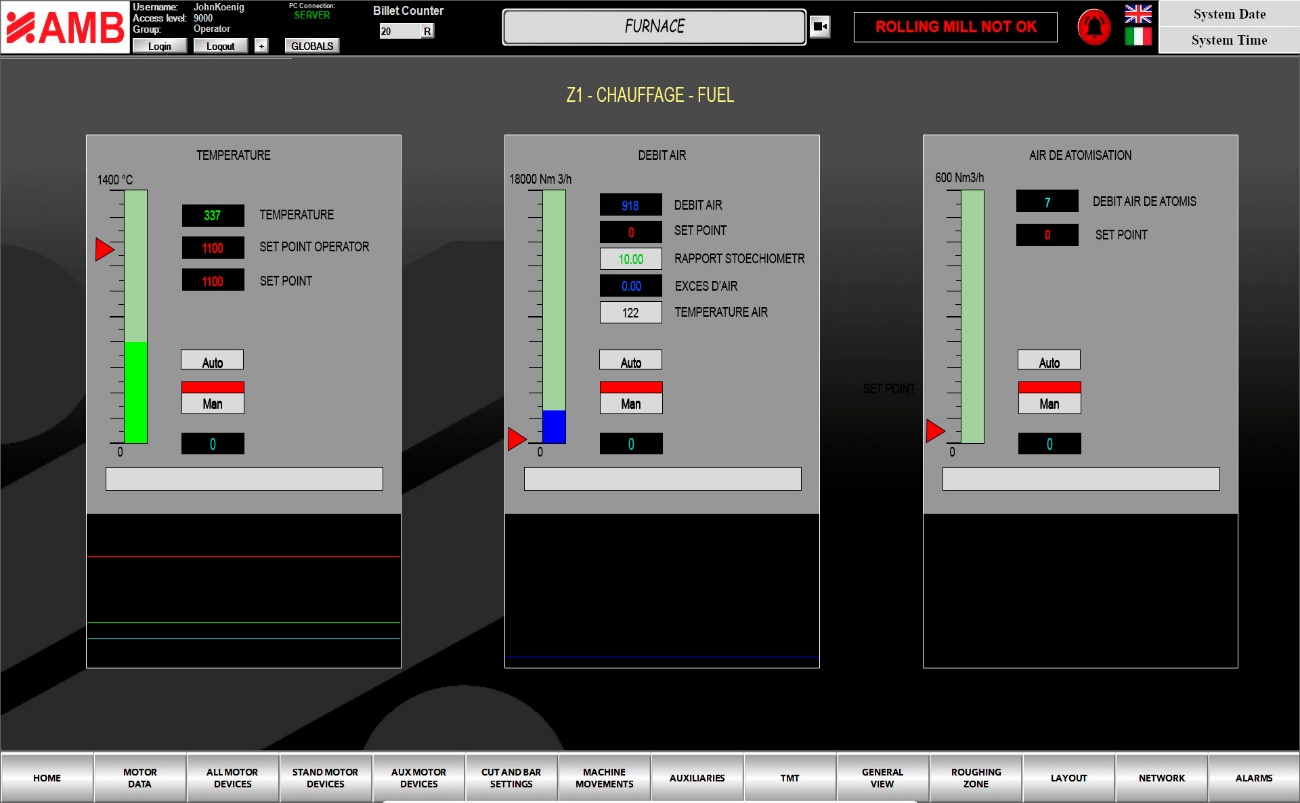1300x803 pixels.
Task: Open the ALARMS tab
Action: (x=1253, y=778)
